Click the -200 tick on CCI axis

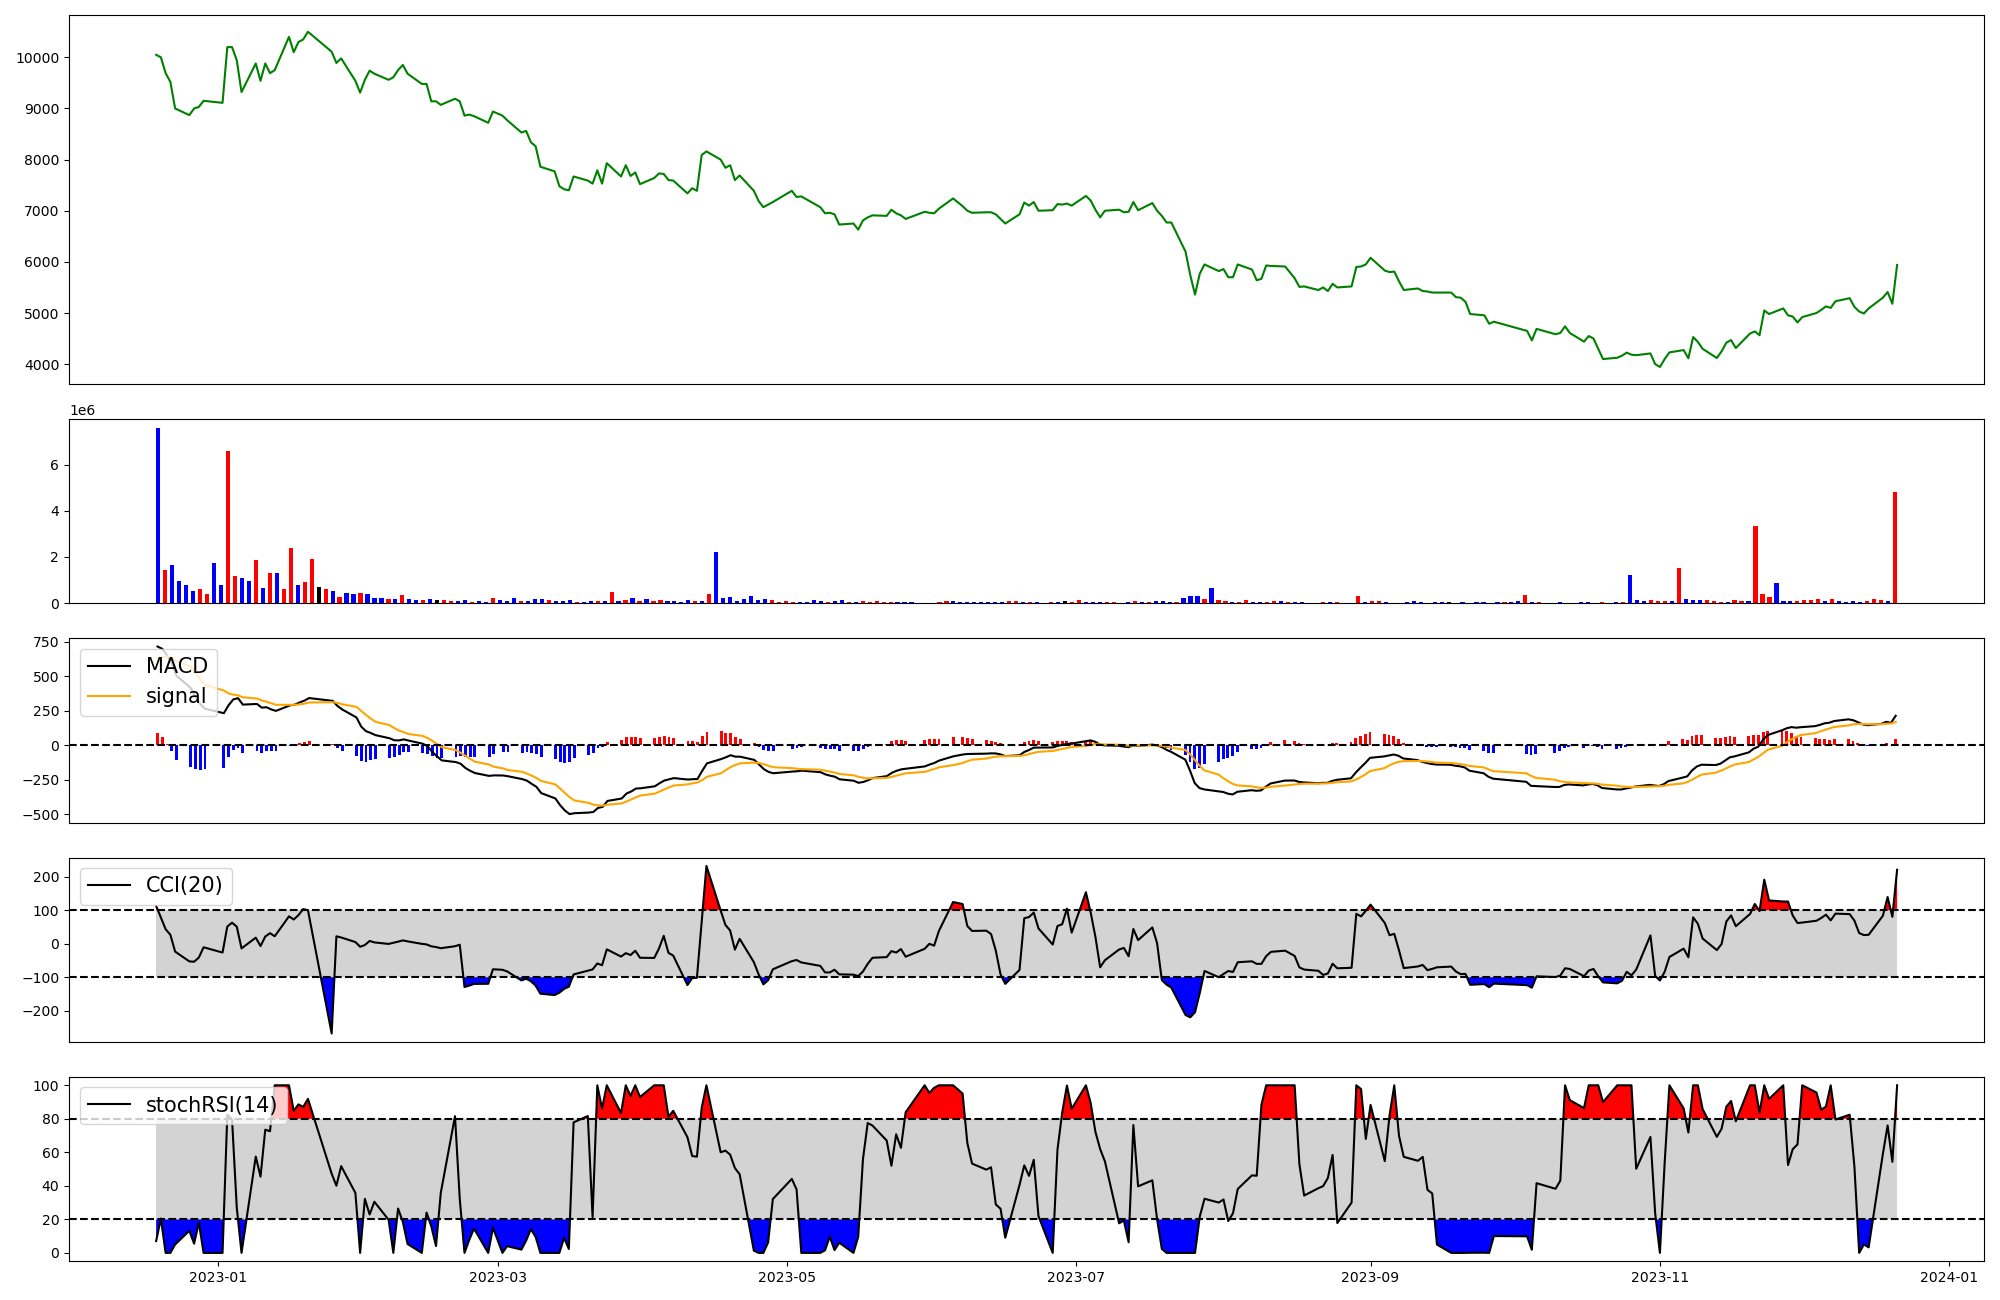coord(41,1011)
